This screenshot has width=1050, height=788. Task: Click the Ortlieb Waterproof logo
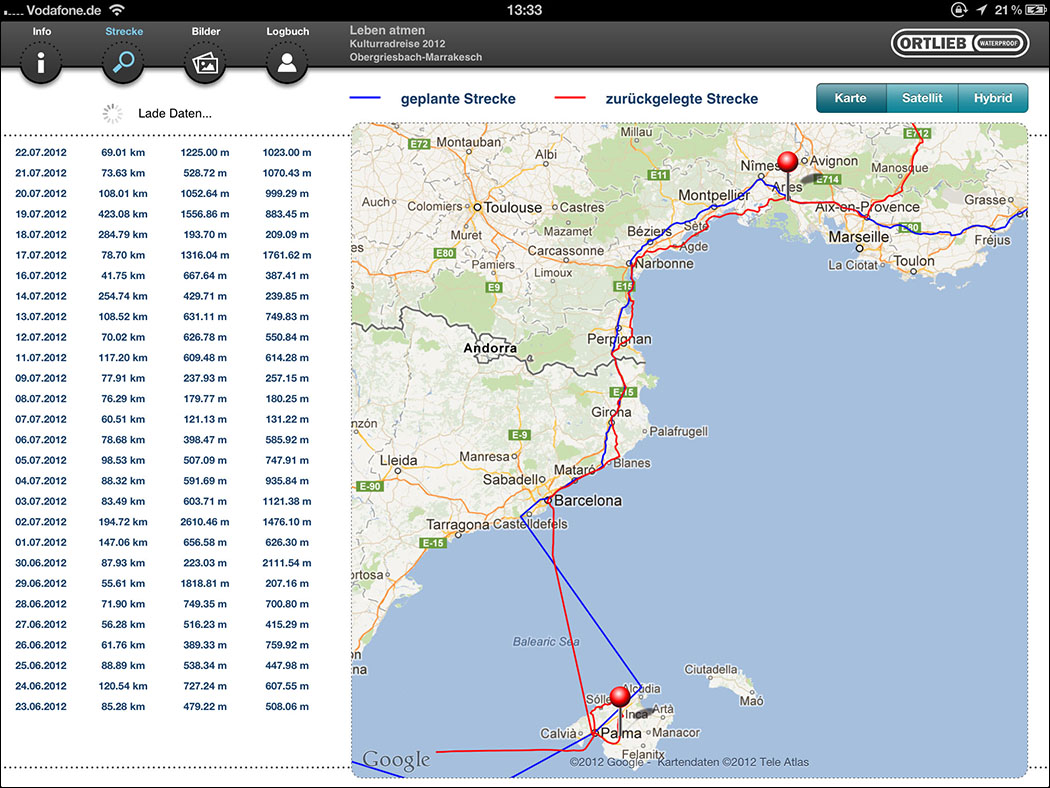coord(959,45)
